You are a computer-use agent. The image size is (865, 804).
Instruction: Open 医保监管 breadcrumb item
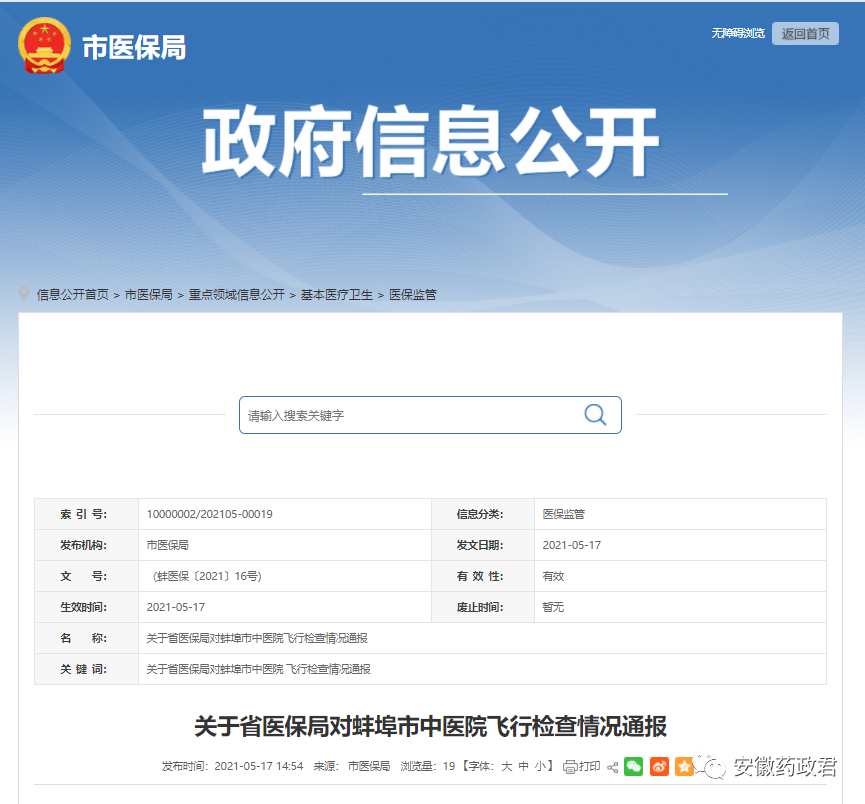(413, 295)
